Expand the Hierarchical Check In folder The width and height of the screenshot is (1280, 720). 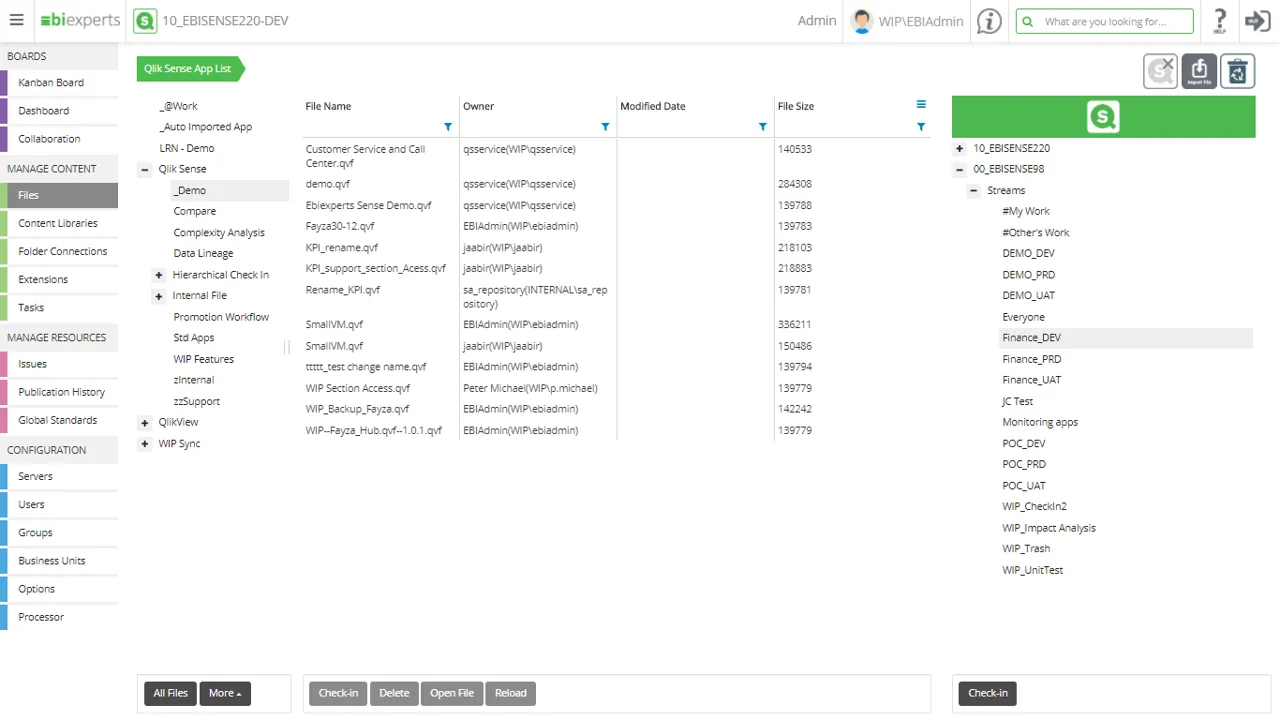159,275
